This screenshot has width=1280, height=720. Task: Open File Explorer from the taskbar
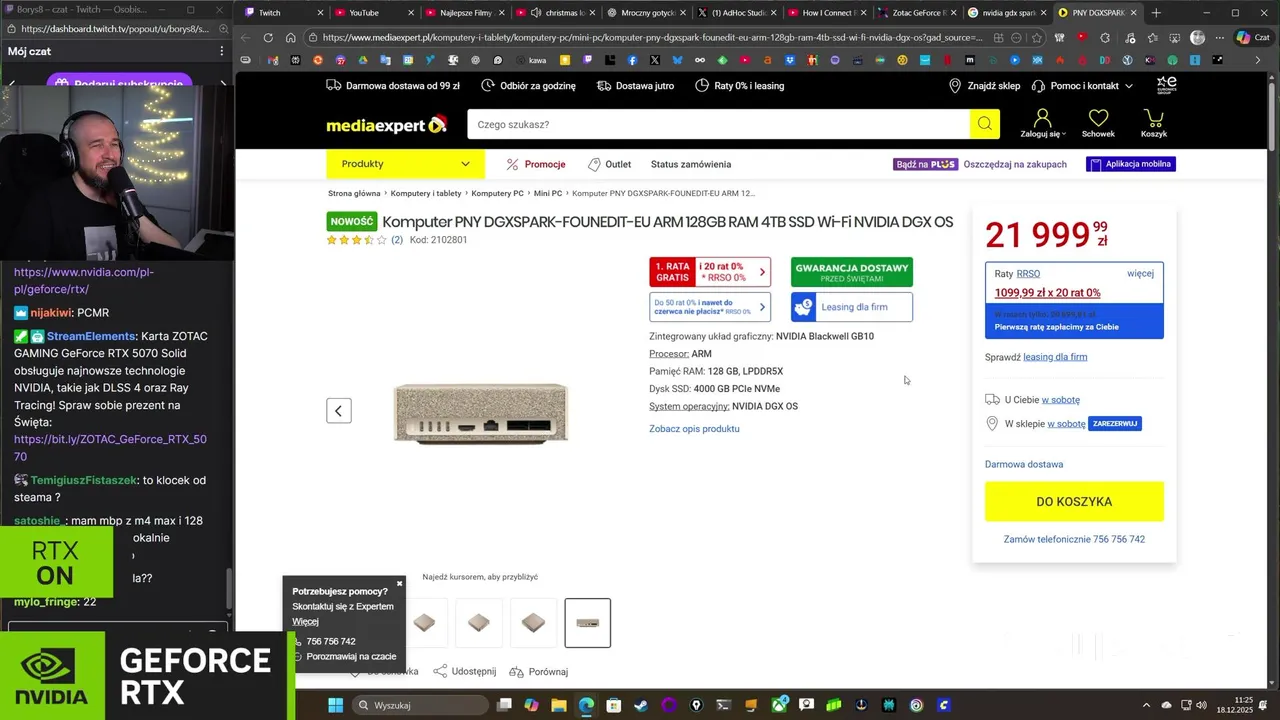(x=559, y=705)
